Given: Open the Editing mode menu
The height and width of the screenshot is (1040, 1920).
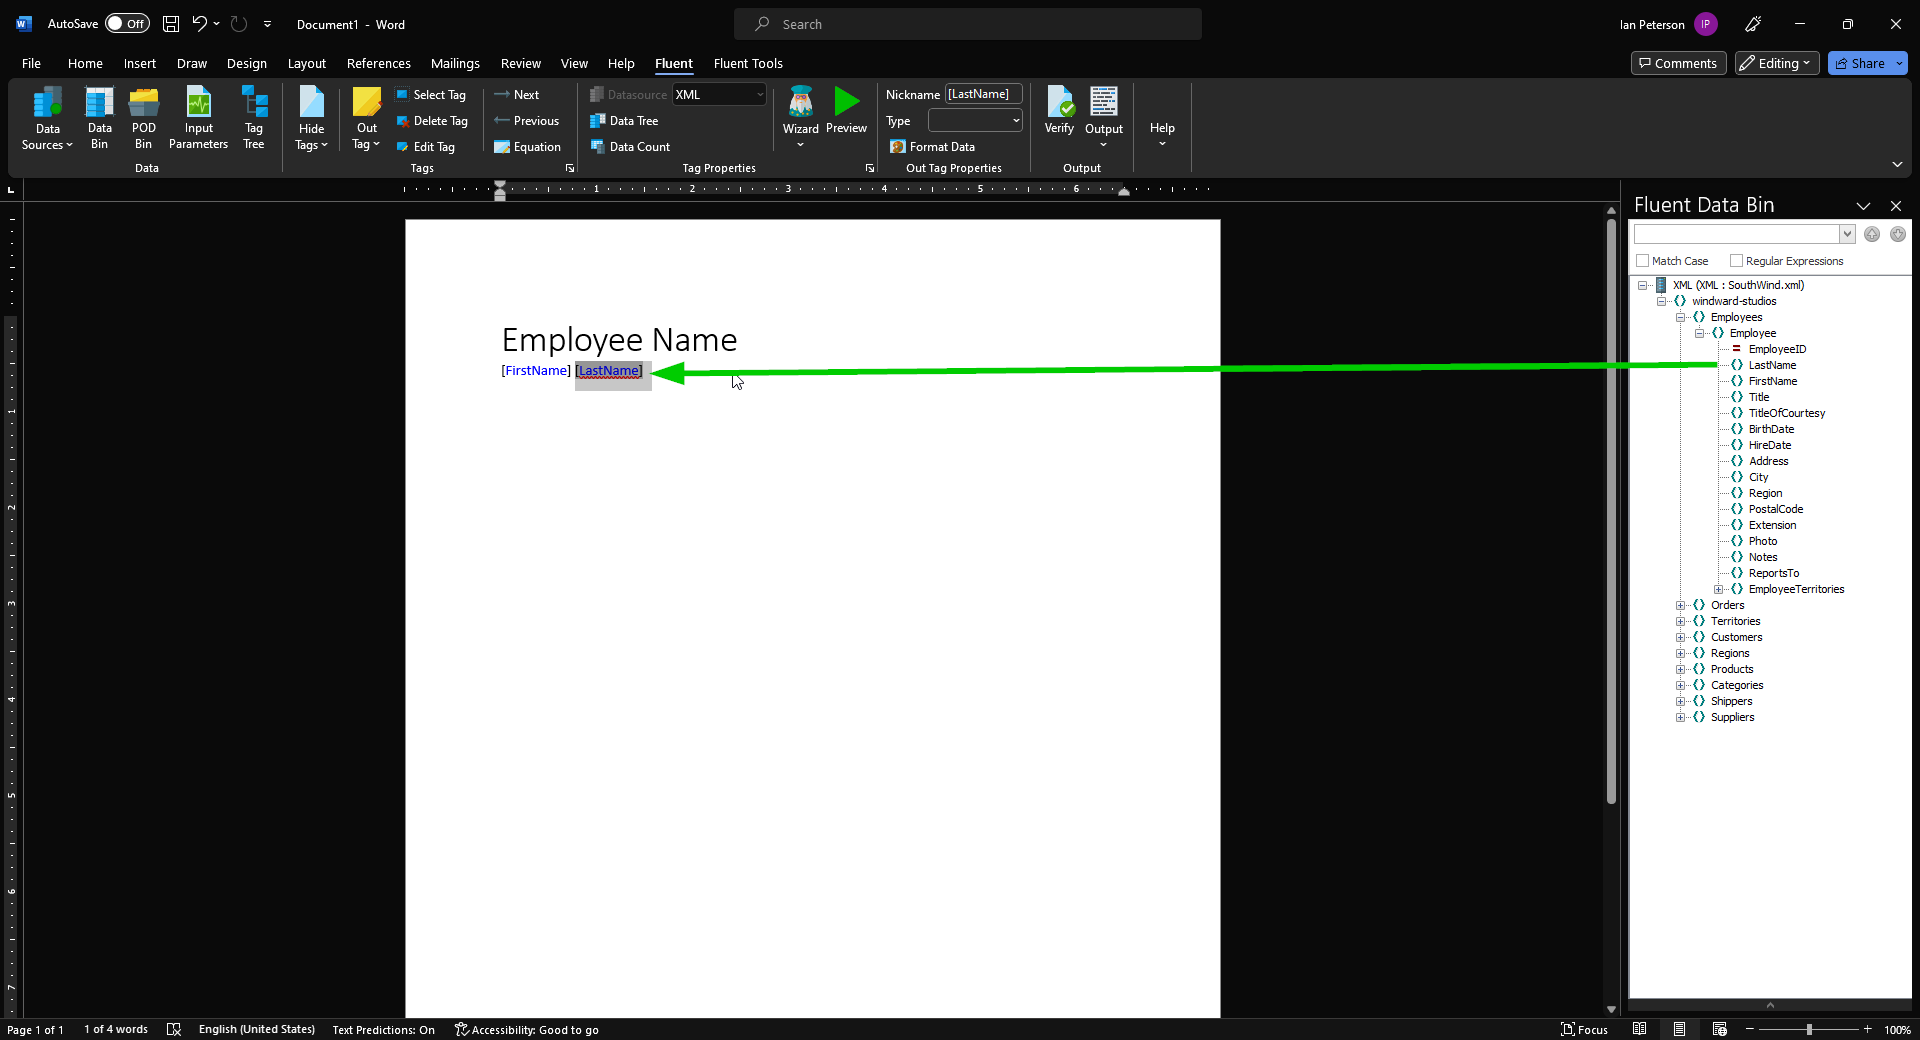Looking at the screenshot, I should pos(1776,63).
